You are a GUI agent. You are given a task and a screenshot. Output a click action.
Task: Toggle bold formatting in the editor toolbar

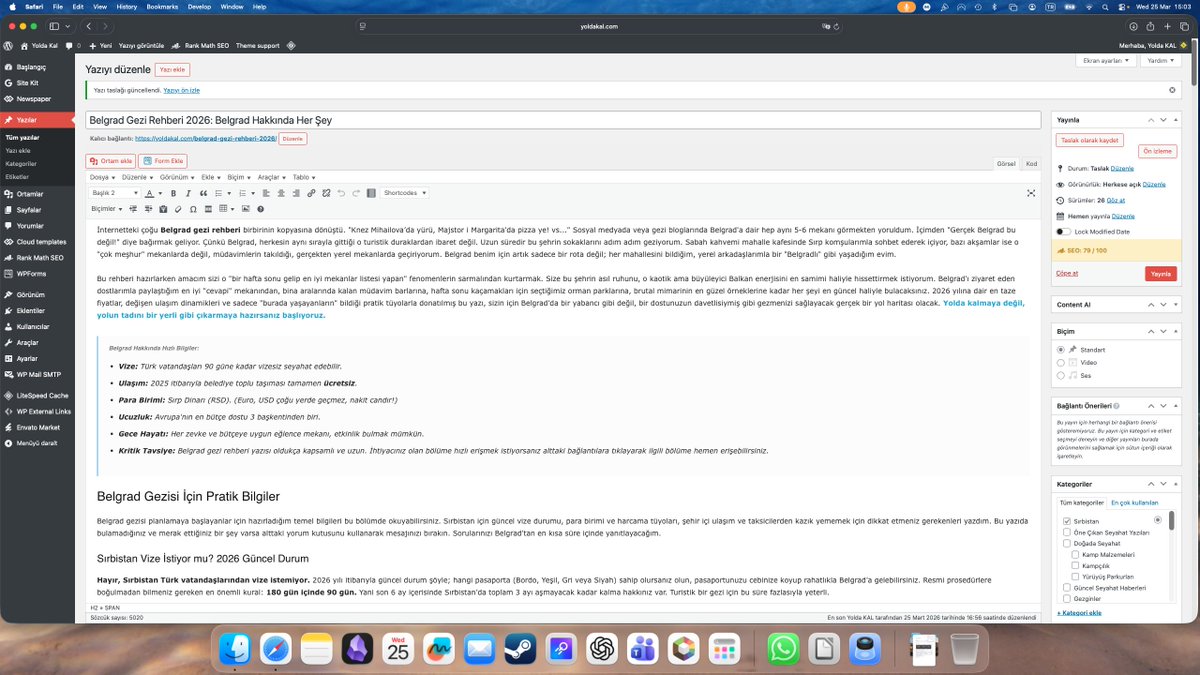click(173, 193)
